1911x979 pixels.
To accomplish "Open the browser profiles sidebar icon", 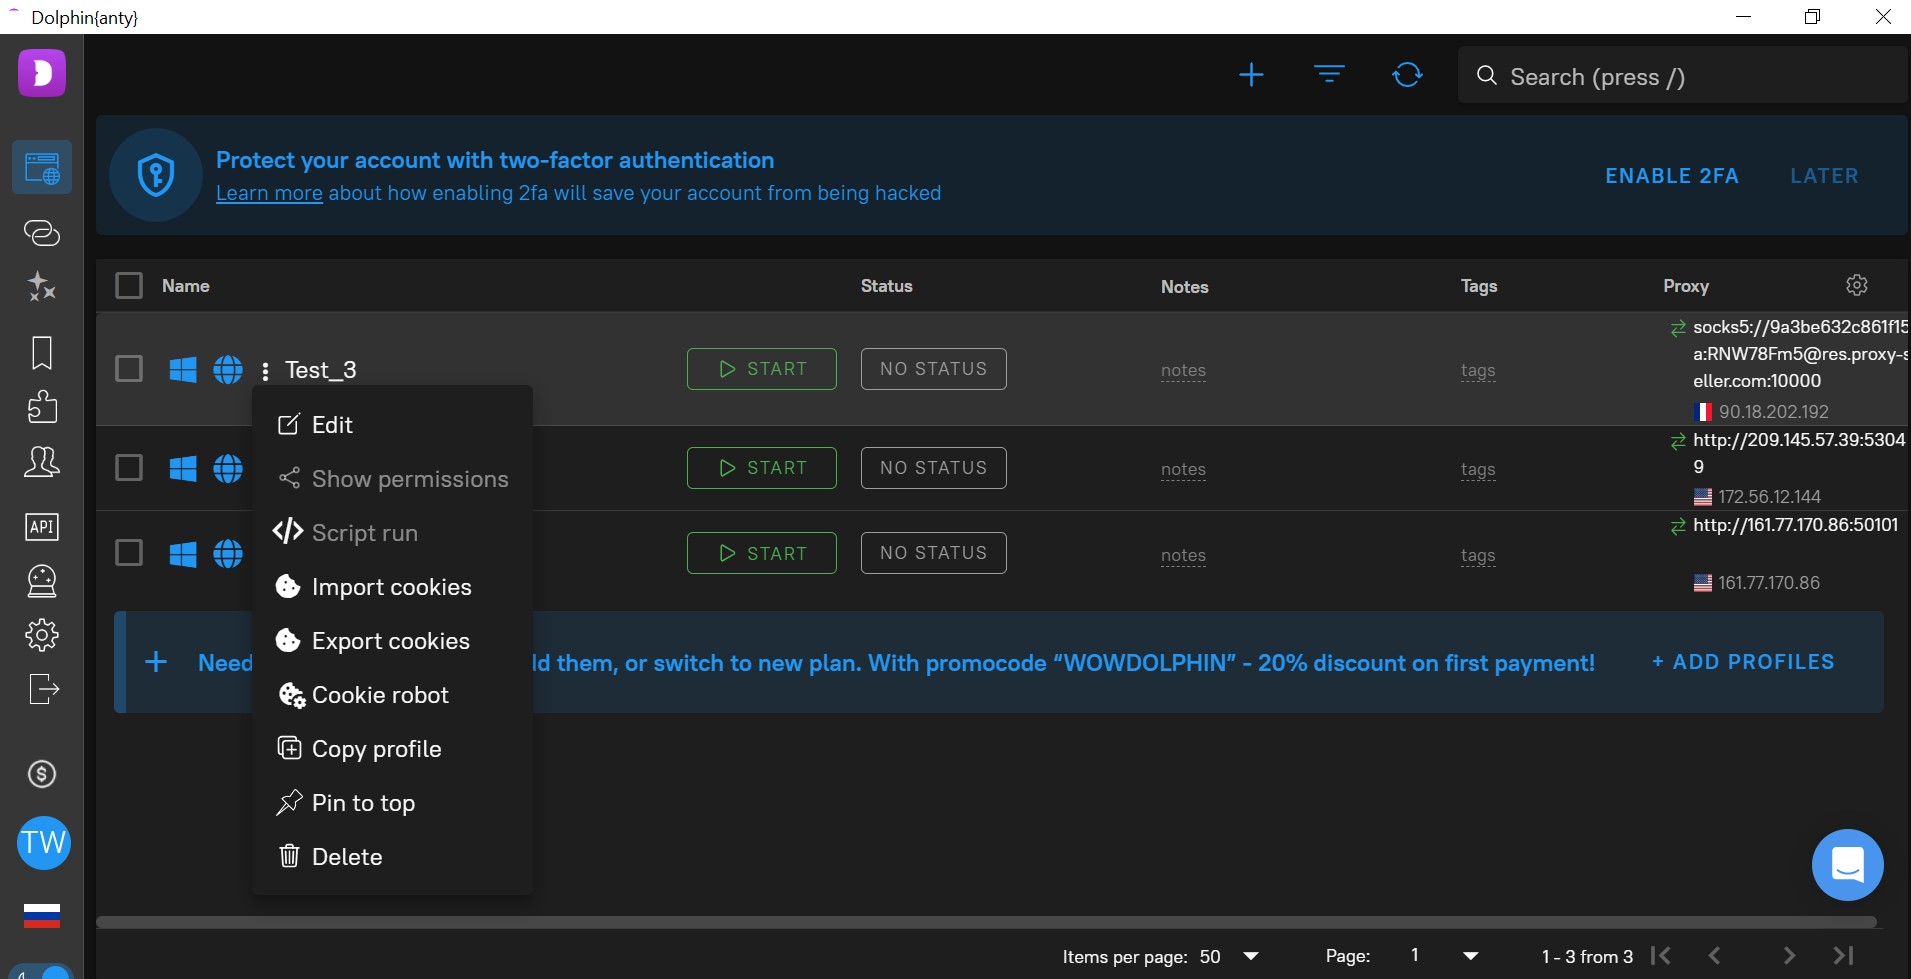I will click(x=42, y=167).
